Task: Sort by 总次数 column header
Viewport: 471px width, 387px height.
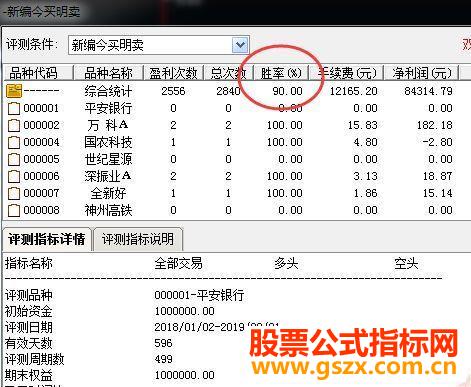Action: pos(229,73)
